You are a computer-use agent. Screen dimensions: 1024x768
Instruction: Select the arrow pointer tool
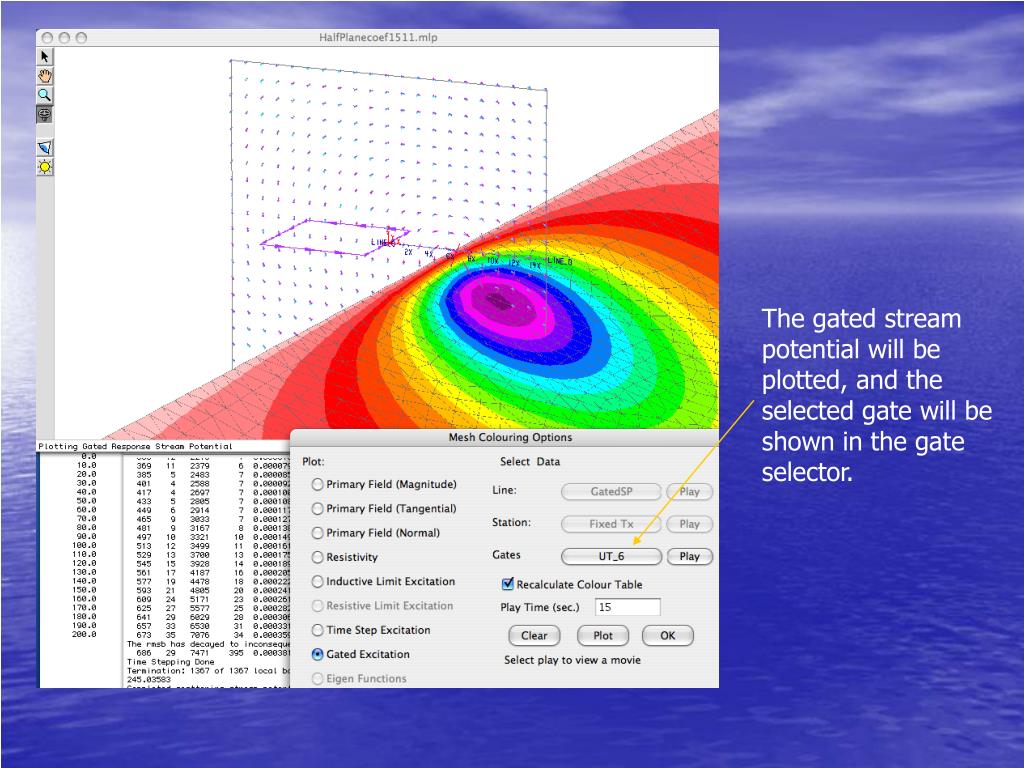(x=44, y=56)
